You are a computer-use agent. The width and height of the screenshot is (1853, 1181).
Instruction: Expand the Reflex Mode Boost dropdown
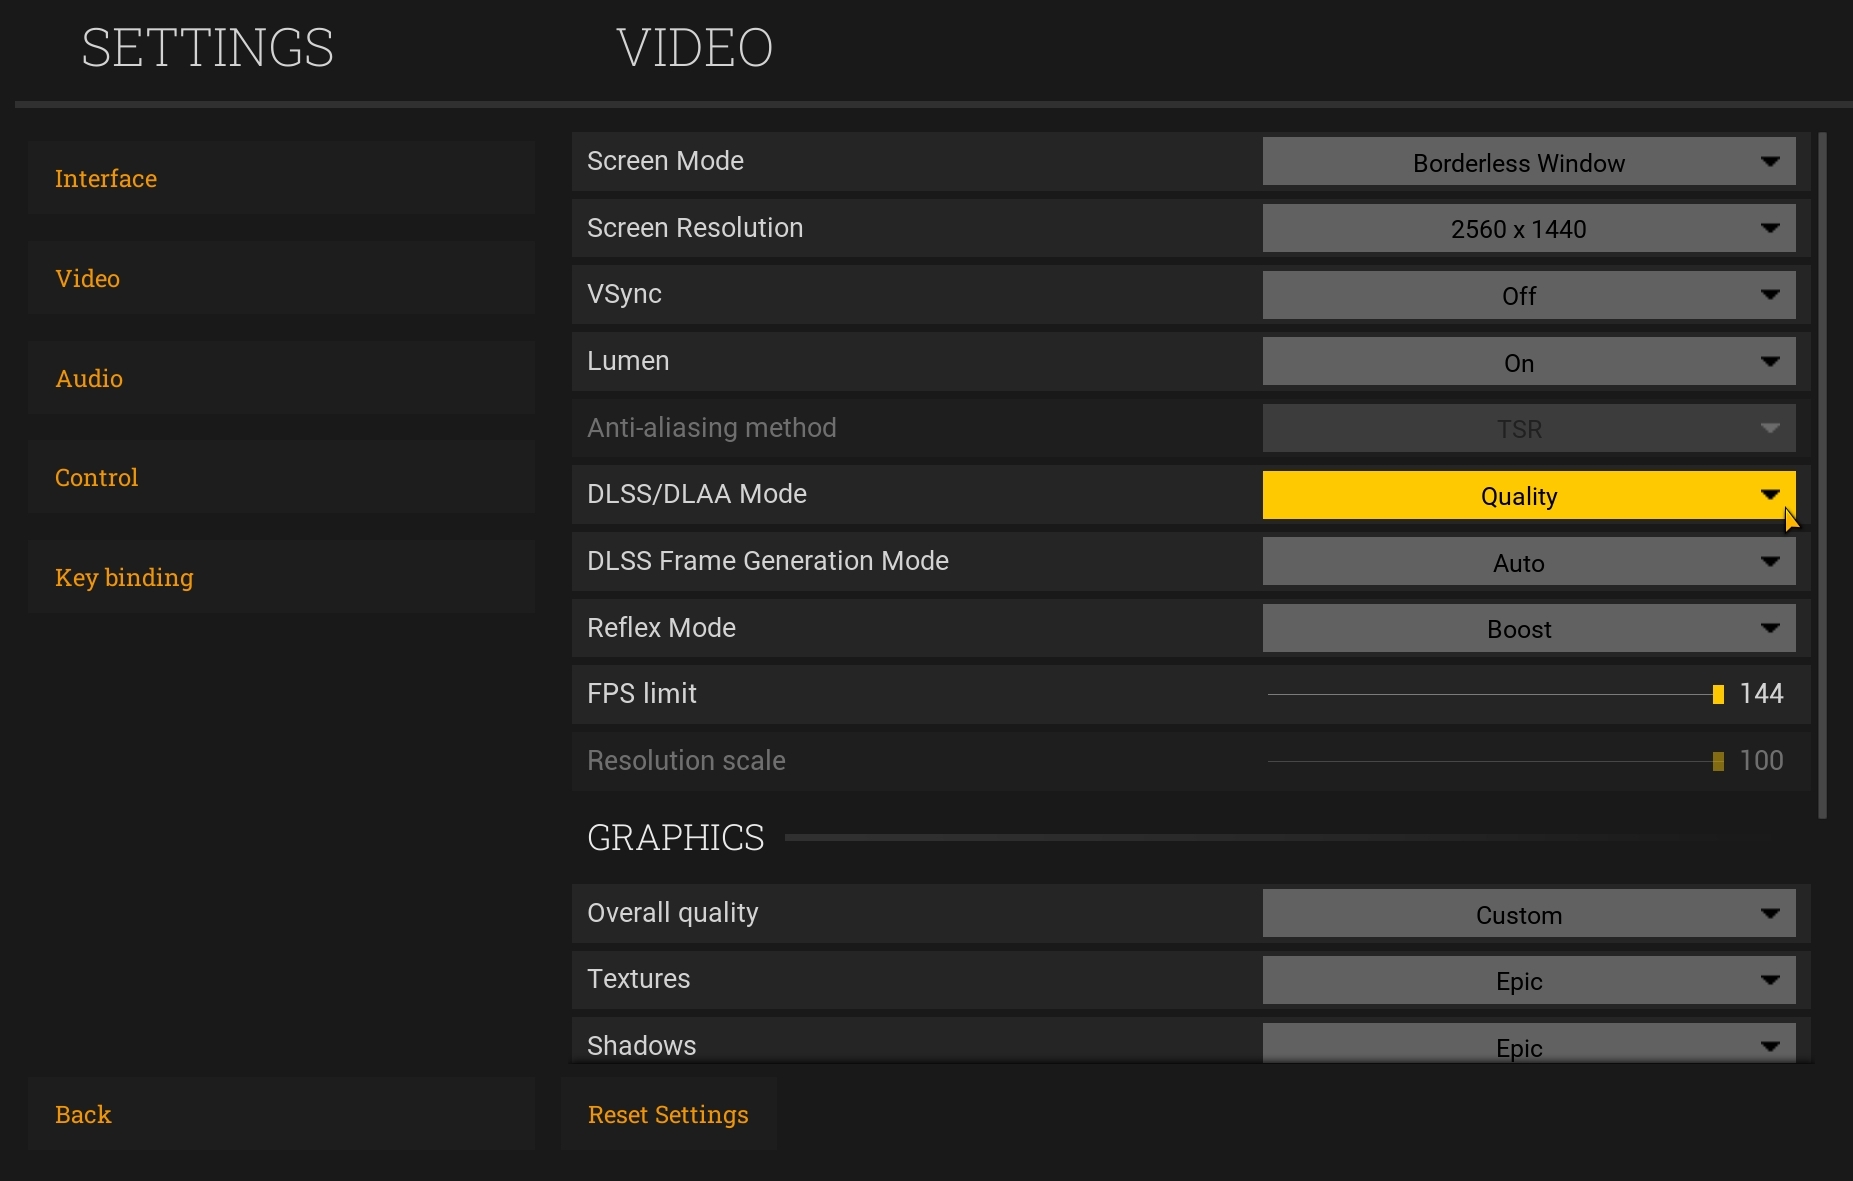tap(1528, 629)
